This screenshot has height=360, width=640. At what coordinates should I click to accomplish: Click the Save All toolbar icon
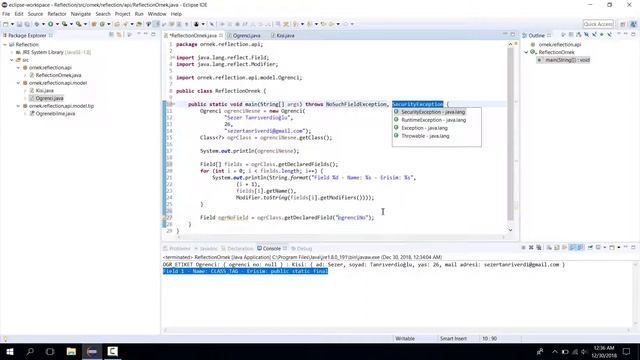coord(27,24)
